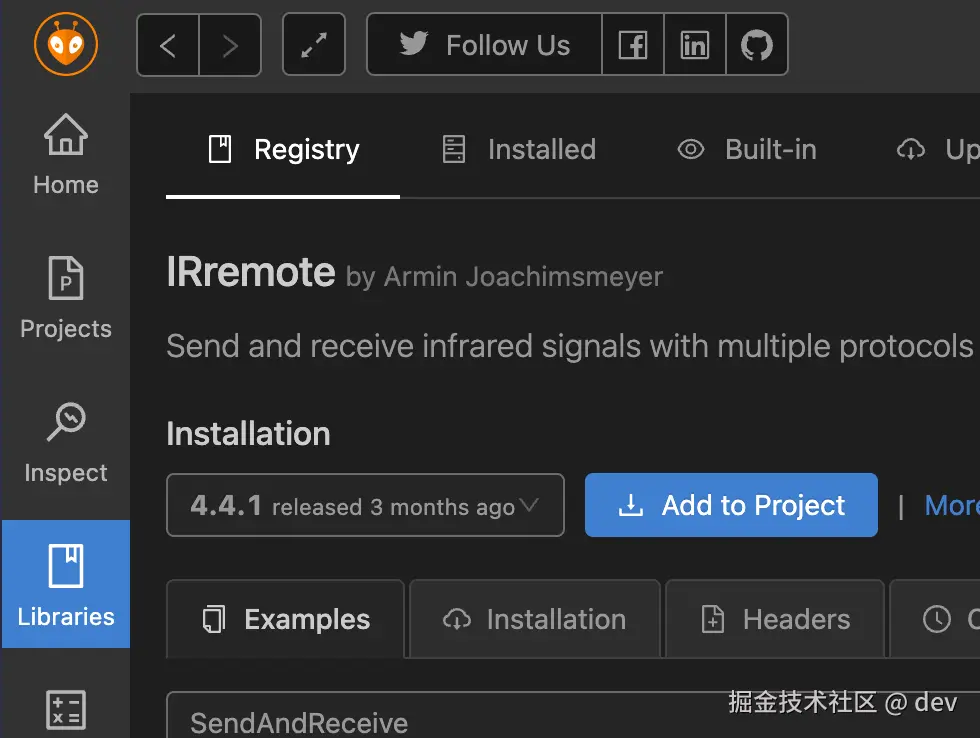Click the IRremote library title
Viewport: 980px width, 738px height.
[x=251, y=272]
